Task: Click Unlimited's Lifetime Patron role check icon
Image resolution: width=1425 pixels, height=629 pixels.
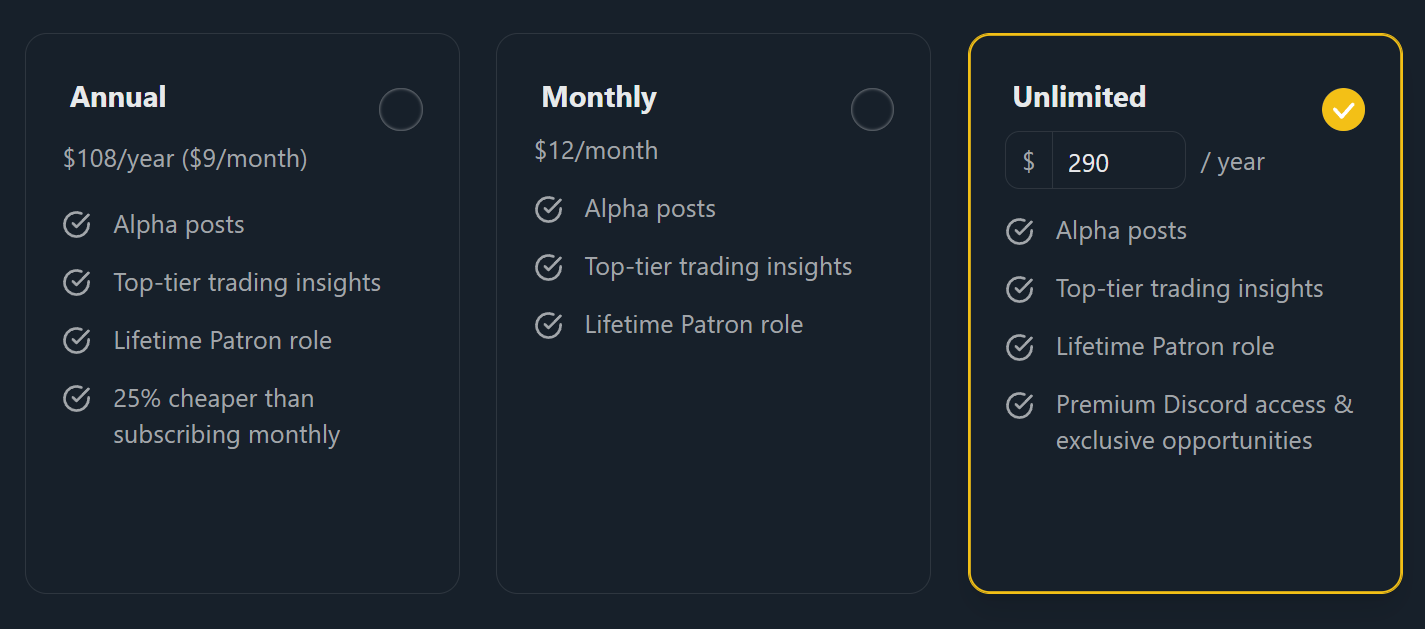Action: [1020, 347]
